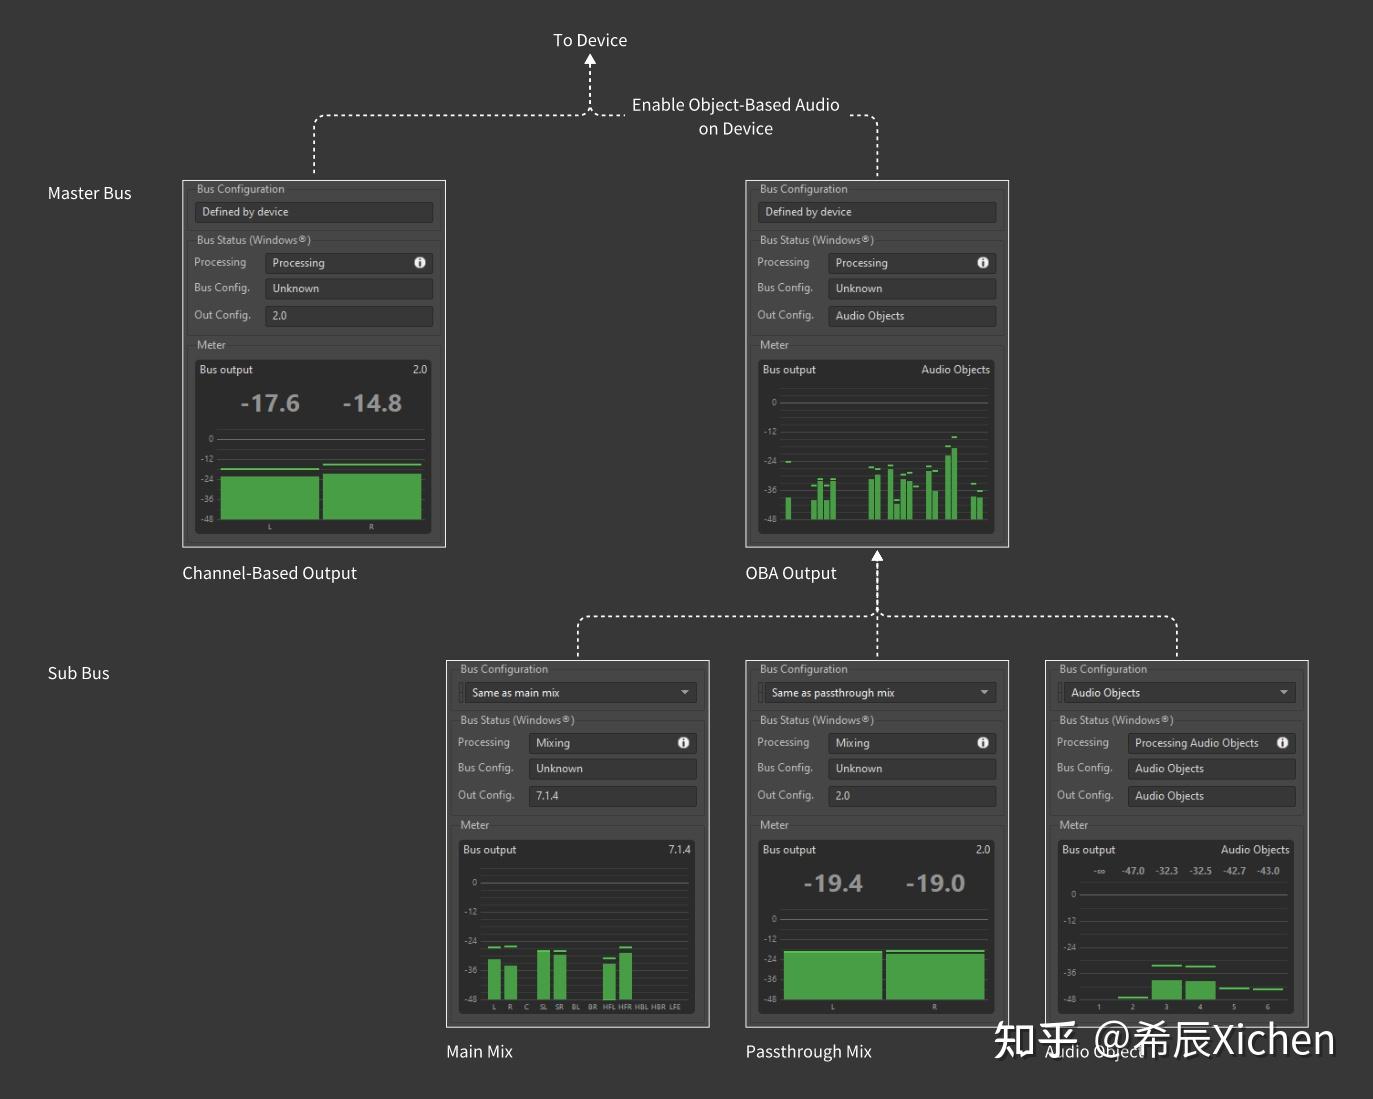1373x1099 pixels.
Task: Click the Channel-Based Output level meter
Action: click(313, 448)
